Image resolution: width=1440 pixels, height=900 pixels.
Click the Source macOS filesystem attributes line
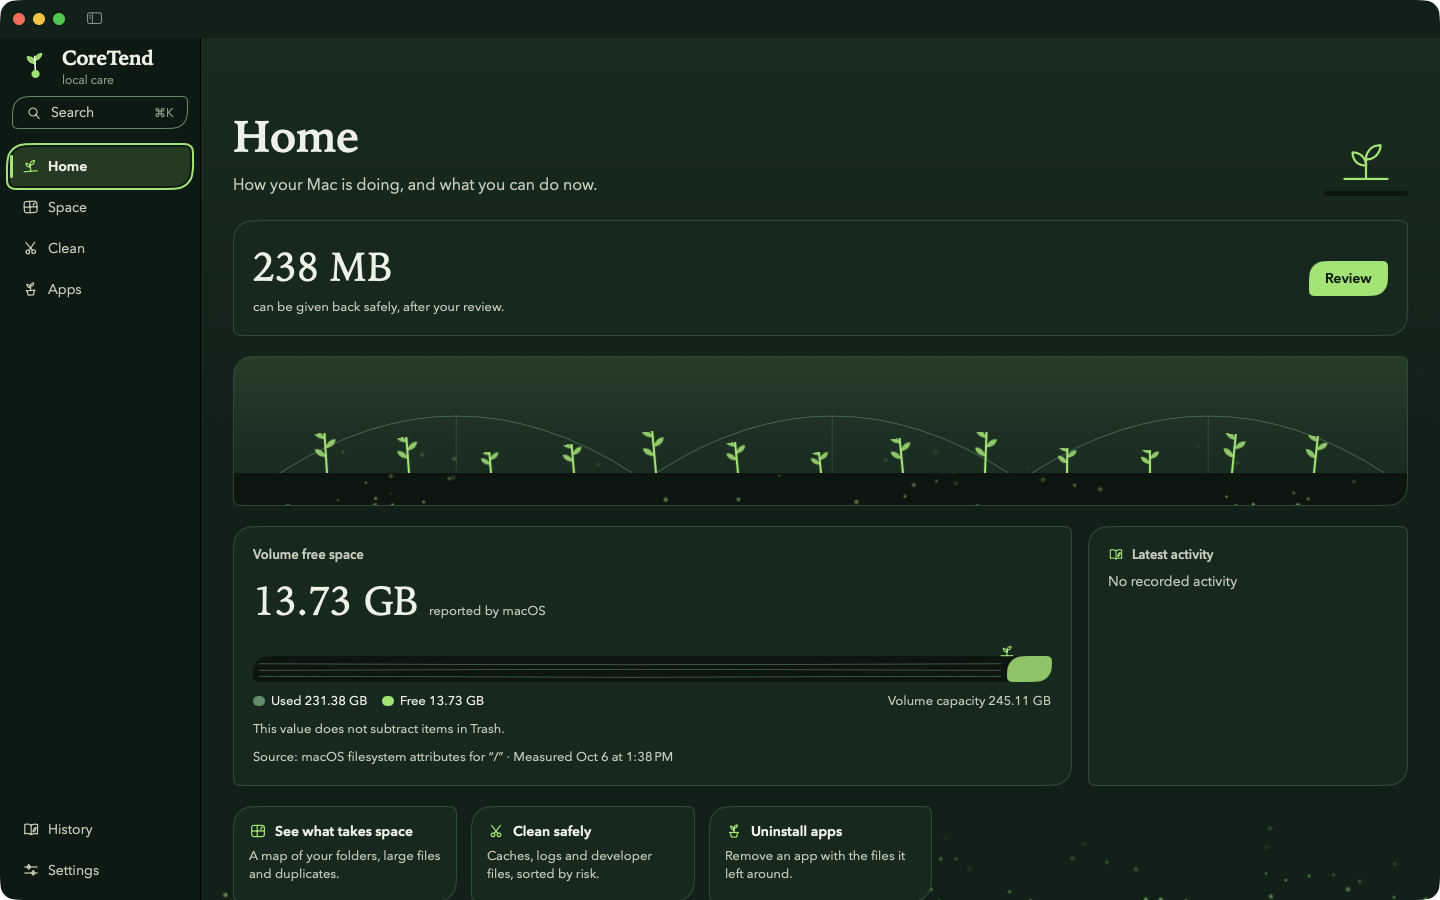tap(463, 757)
